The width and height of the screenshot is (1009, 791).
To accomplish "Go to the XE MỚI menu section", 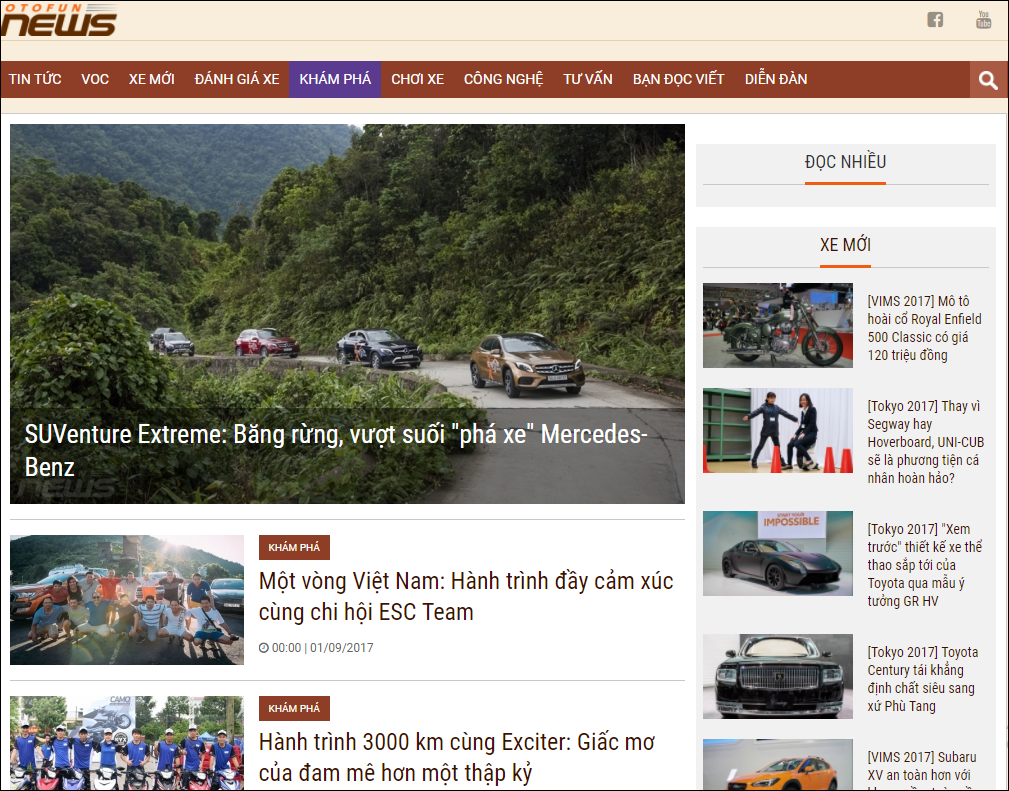I will click(x=152, y=79).
